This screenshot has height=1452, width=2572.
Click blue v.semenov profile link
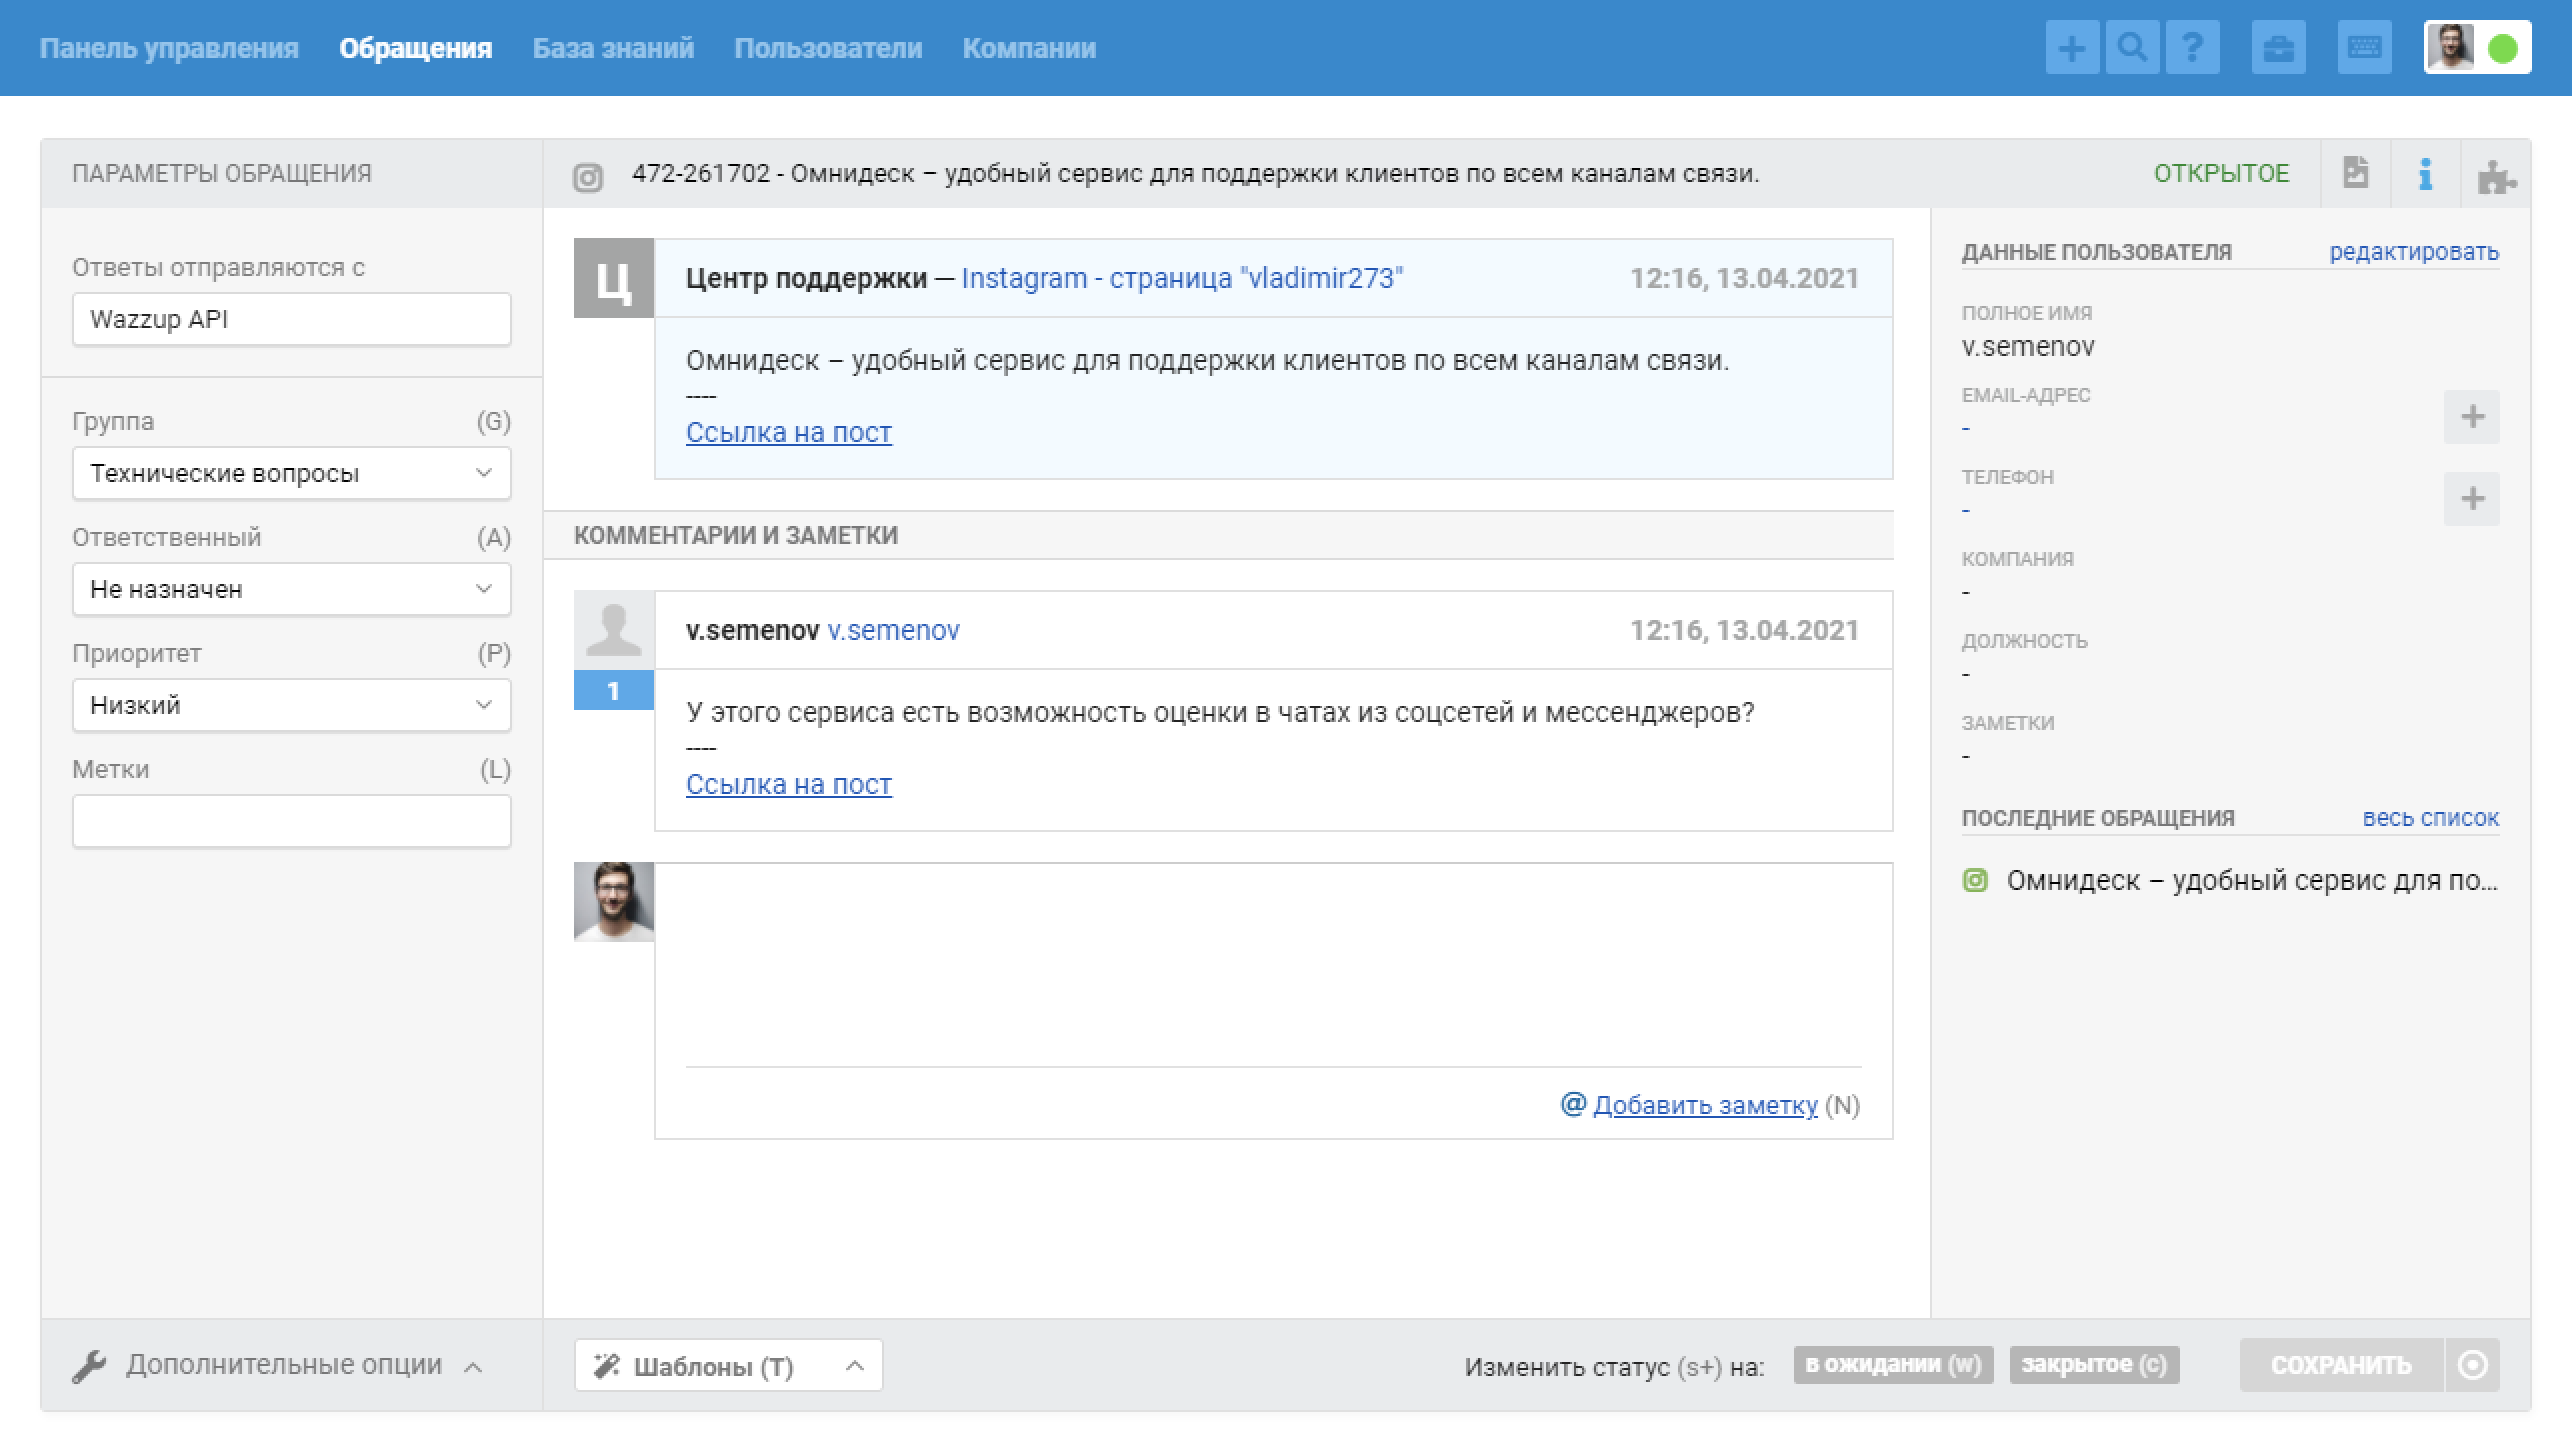(x=894, y=630)
